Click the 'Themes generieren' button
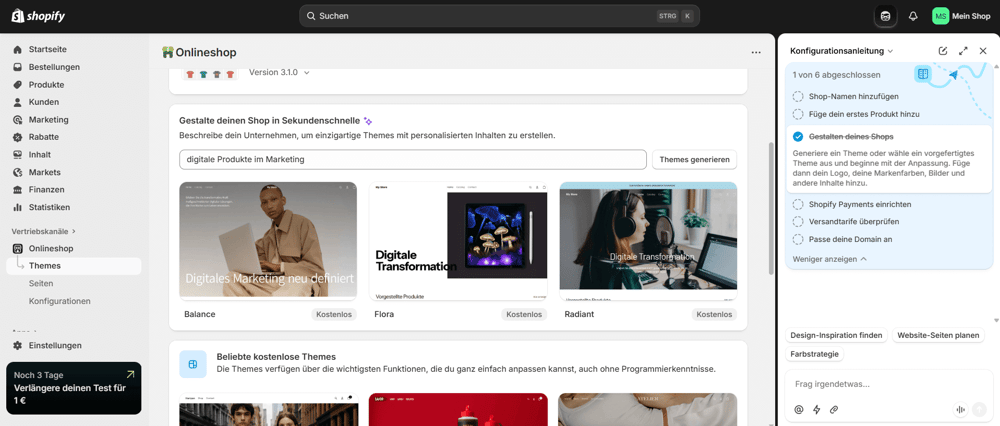The width and height of the screenshot is (1000, 426). coord(694,160)
